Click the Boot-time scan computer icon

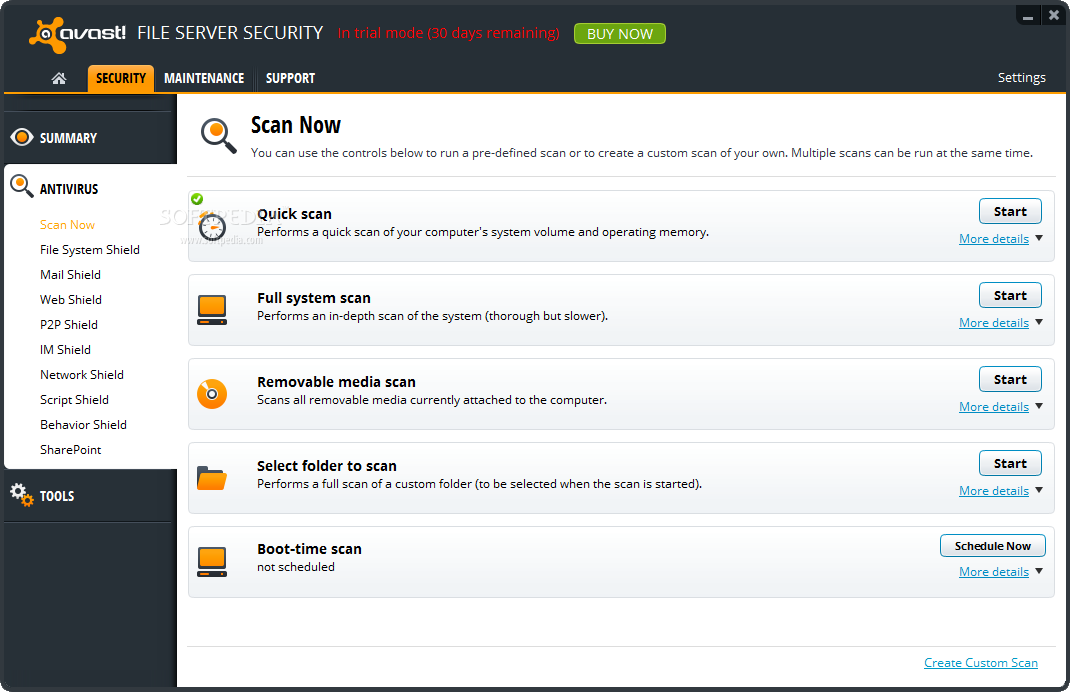(212, 562)
